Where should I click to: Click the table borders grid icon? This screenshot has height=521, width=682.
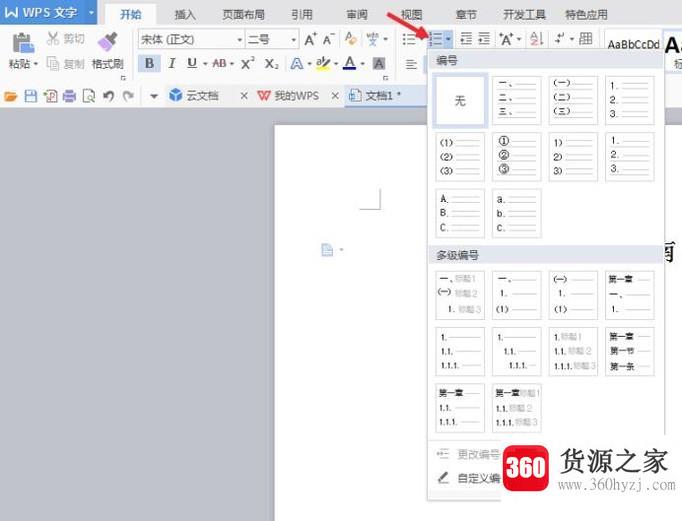coord(585,39)
